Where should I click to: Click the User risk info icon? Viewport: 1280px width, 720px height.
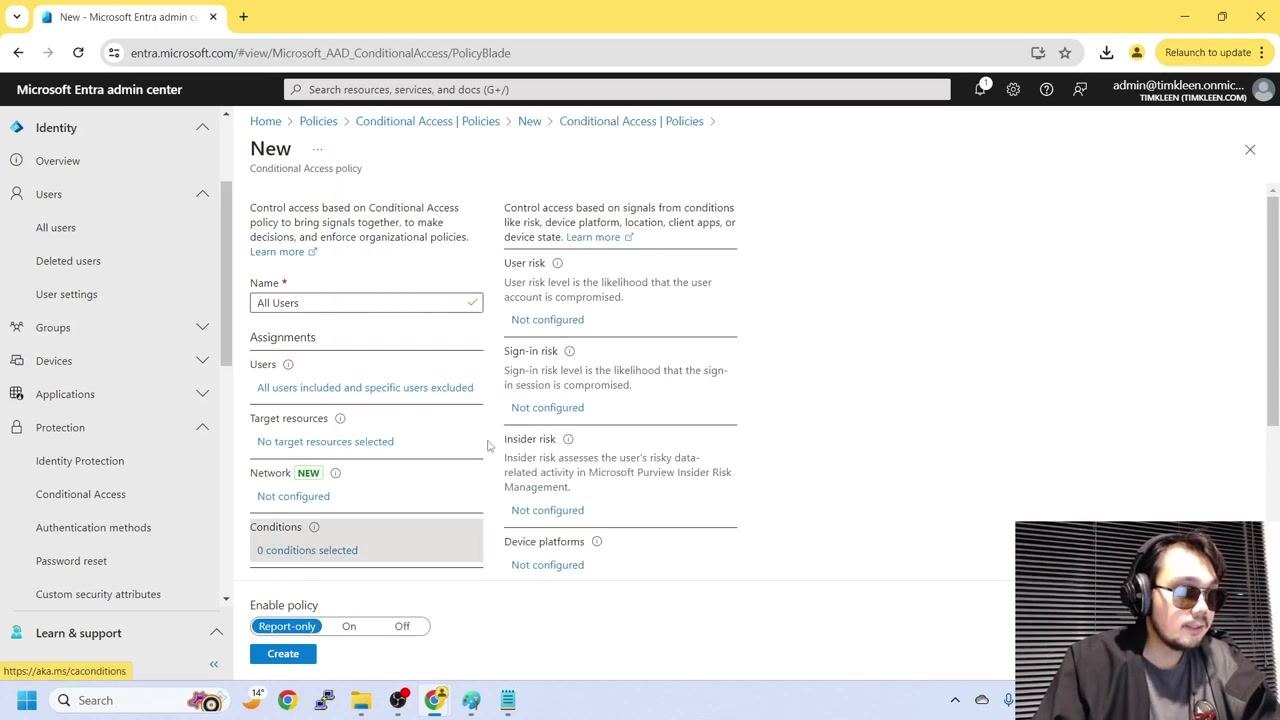coord(558,263)
